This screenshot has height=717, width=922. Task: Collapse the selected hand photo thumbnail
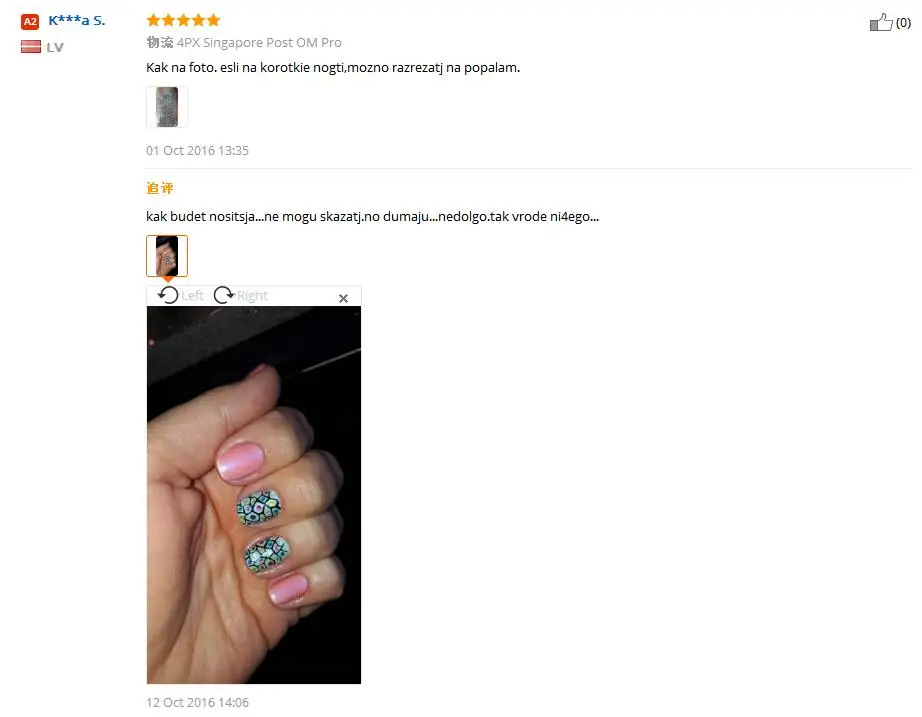167,256
